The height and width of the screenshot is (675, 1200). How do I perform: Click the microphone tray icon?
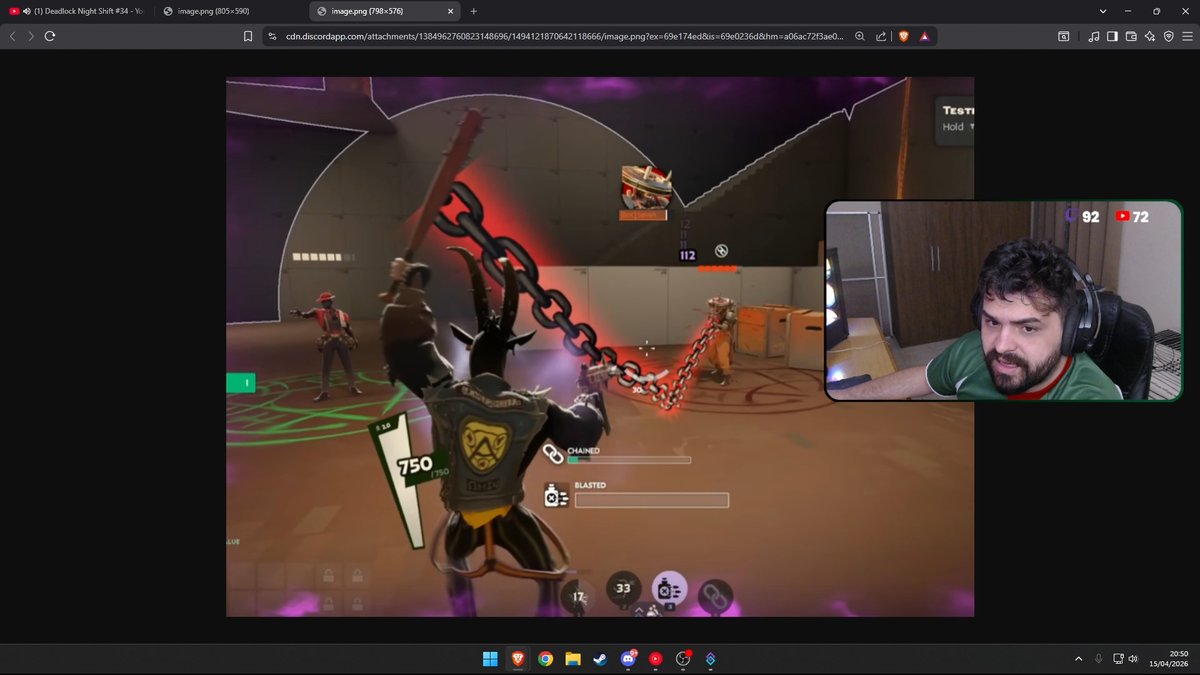pos(1098,659)
